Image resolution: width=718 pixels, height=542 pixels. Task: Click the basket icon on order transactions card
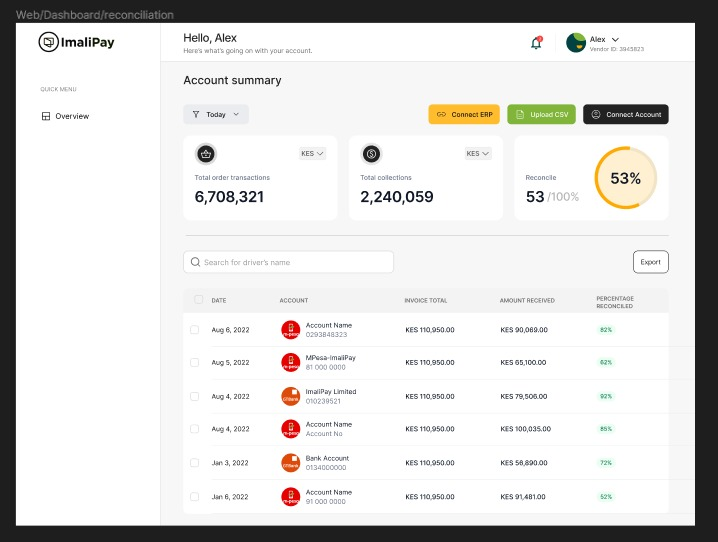(206, 154)
